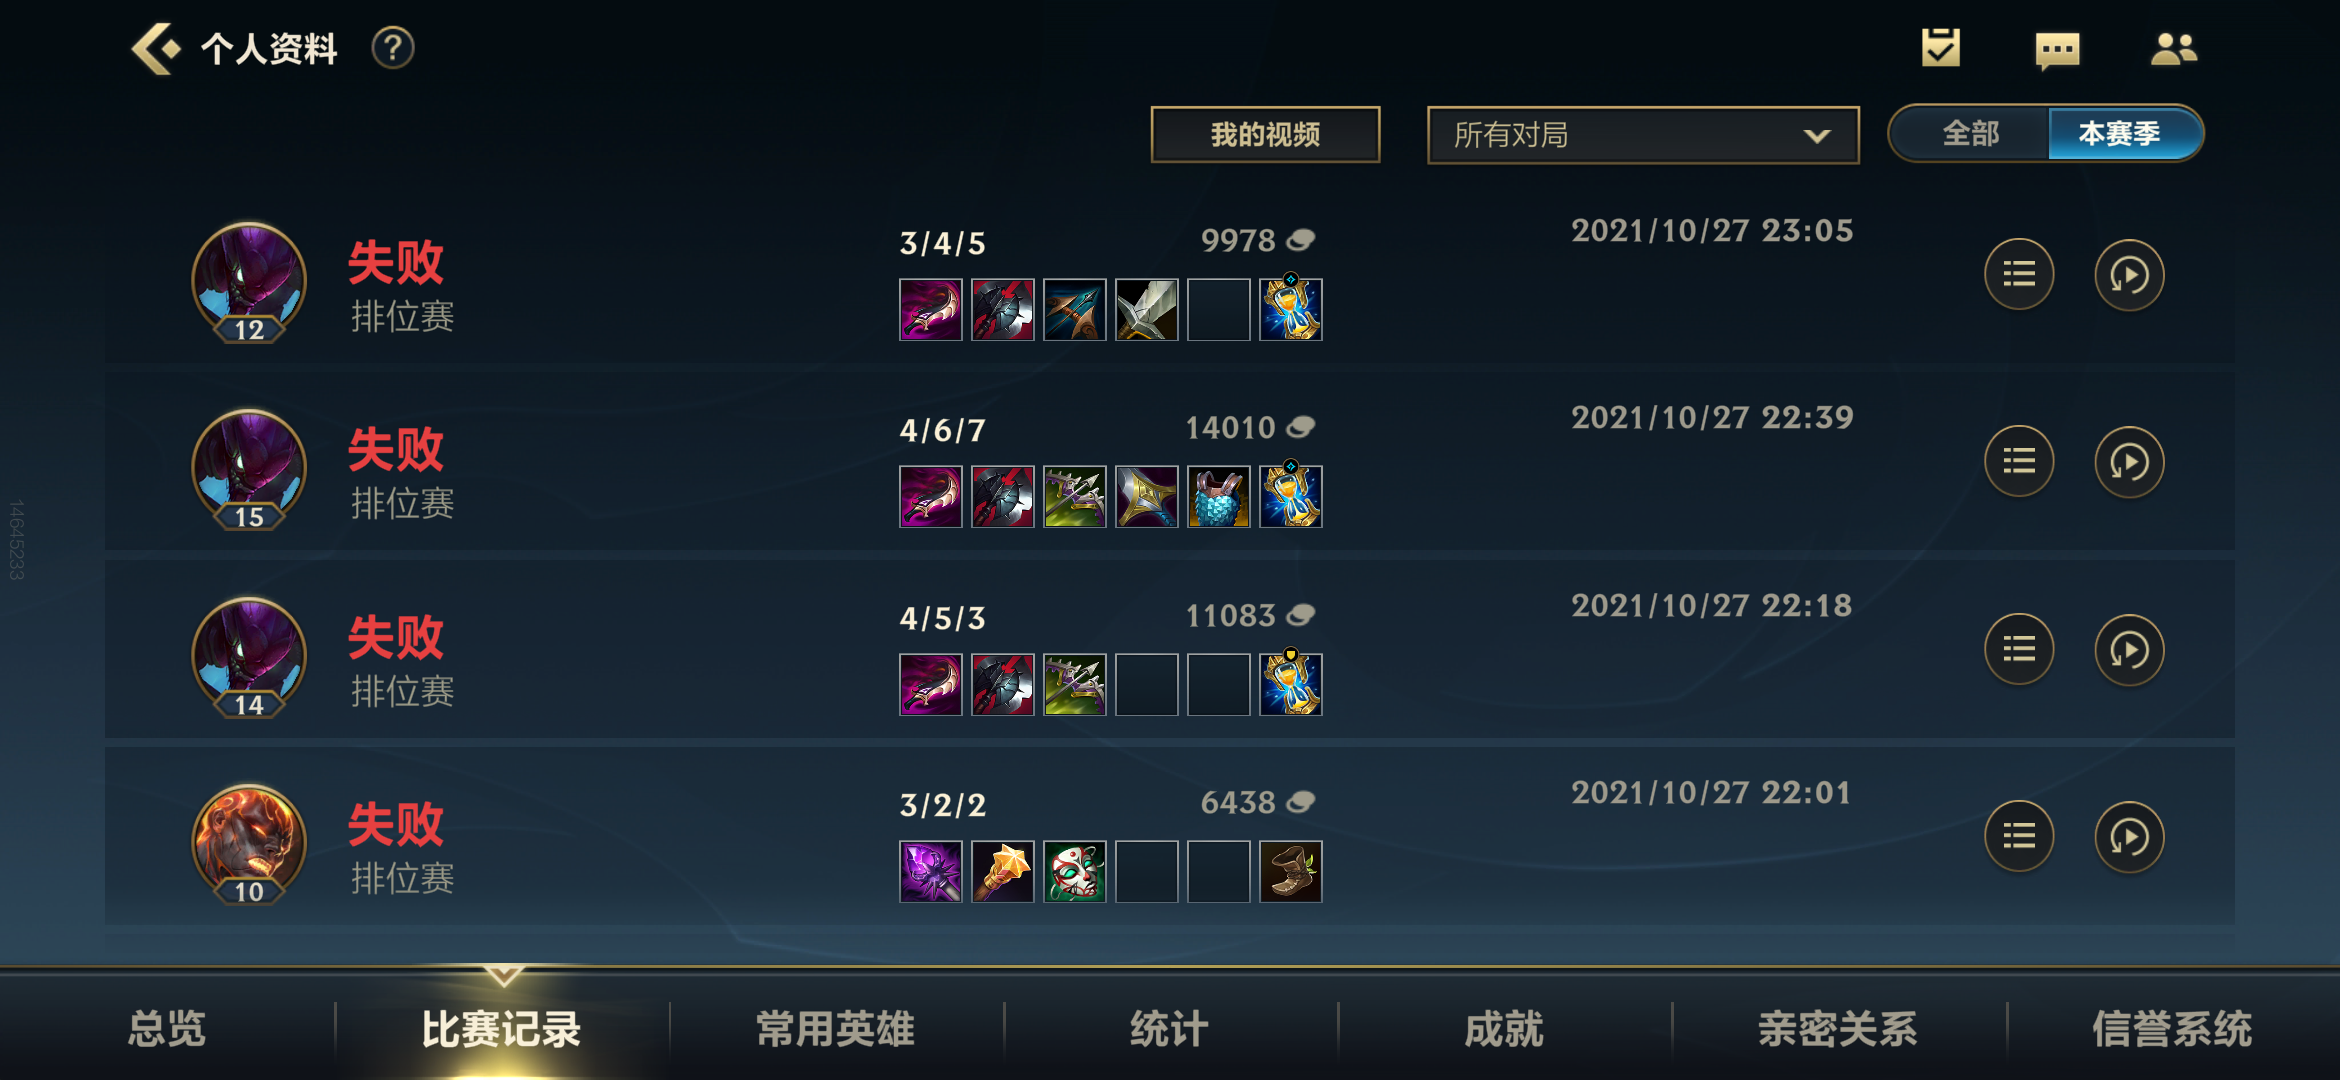Image resolution: width=2340 pixels, height=1080 pixels.
Task: Open the help question mark icon
Action: [x=393, y=48]
